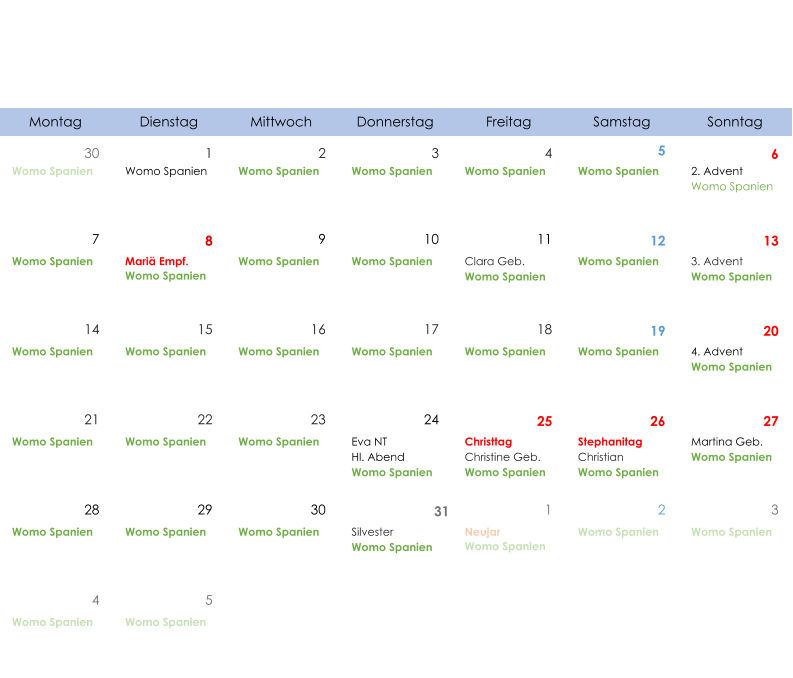Select the Donnerstag column header
Screen dimensions: 793x678
[x=395, y=122]
